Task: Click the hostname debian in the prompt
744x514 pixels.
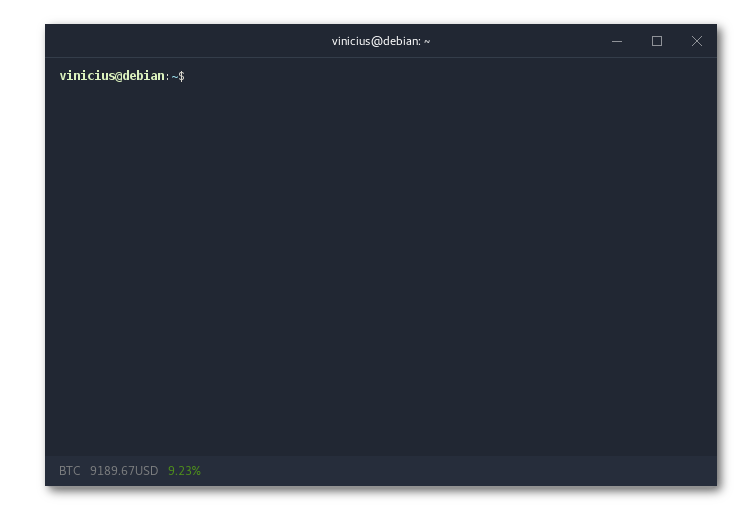Action: (x=143, y=76)
